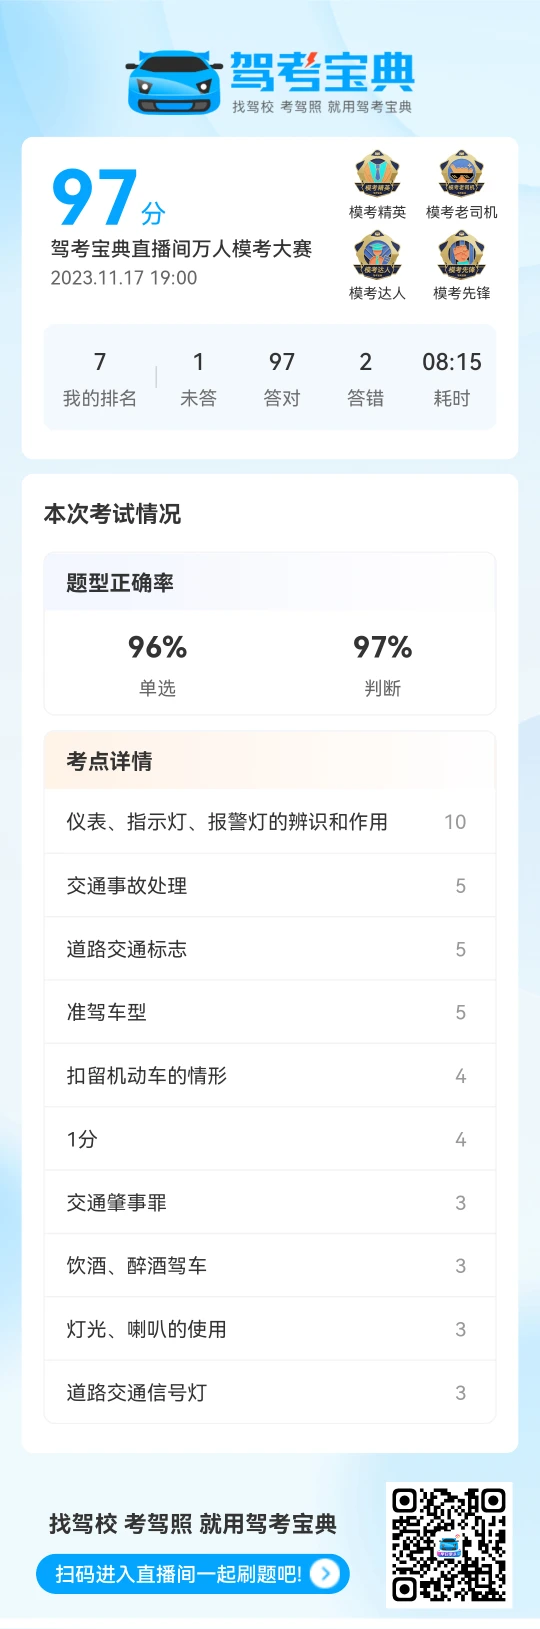
Task: Open 扣留机动车的情形 row
Action: click(x=270, y=1076)
